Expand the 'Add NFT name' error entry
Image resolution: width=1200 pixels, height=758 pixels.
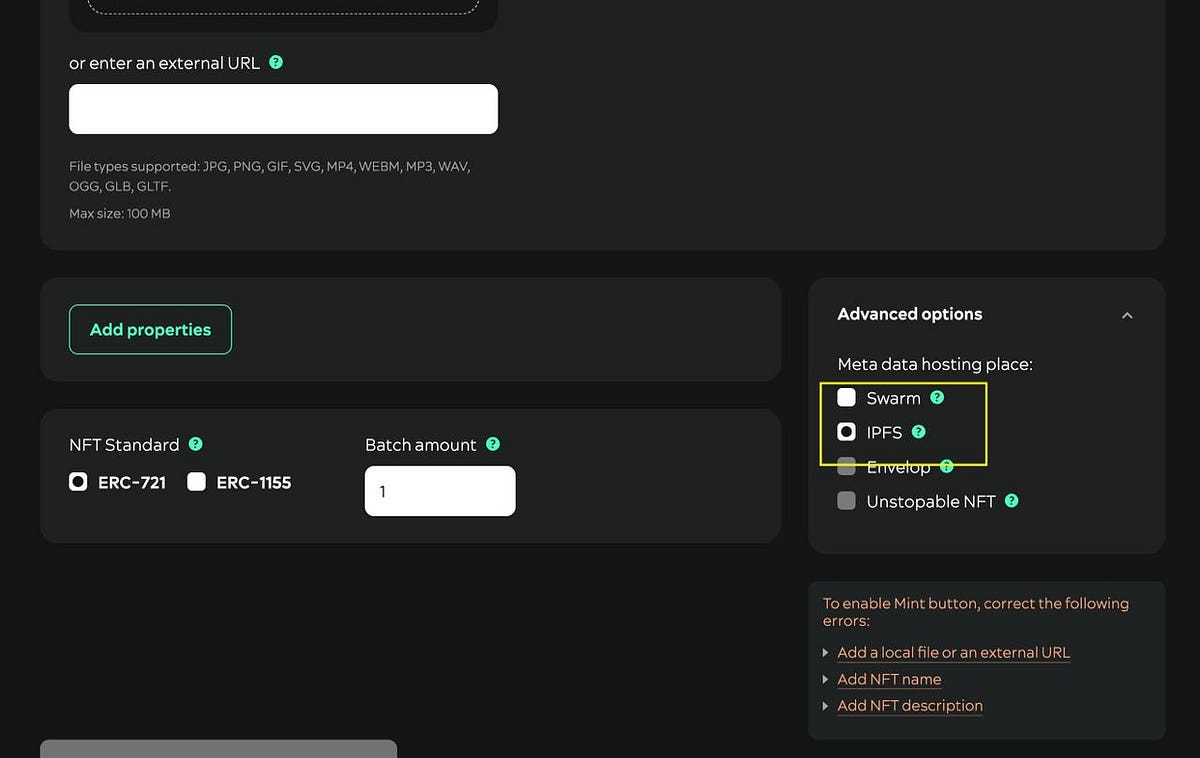click(x=825, y=679)
